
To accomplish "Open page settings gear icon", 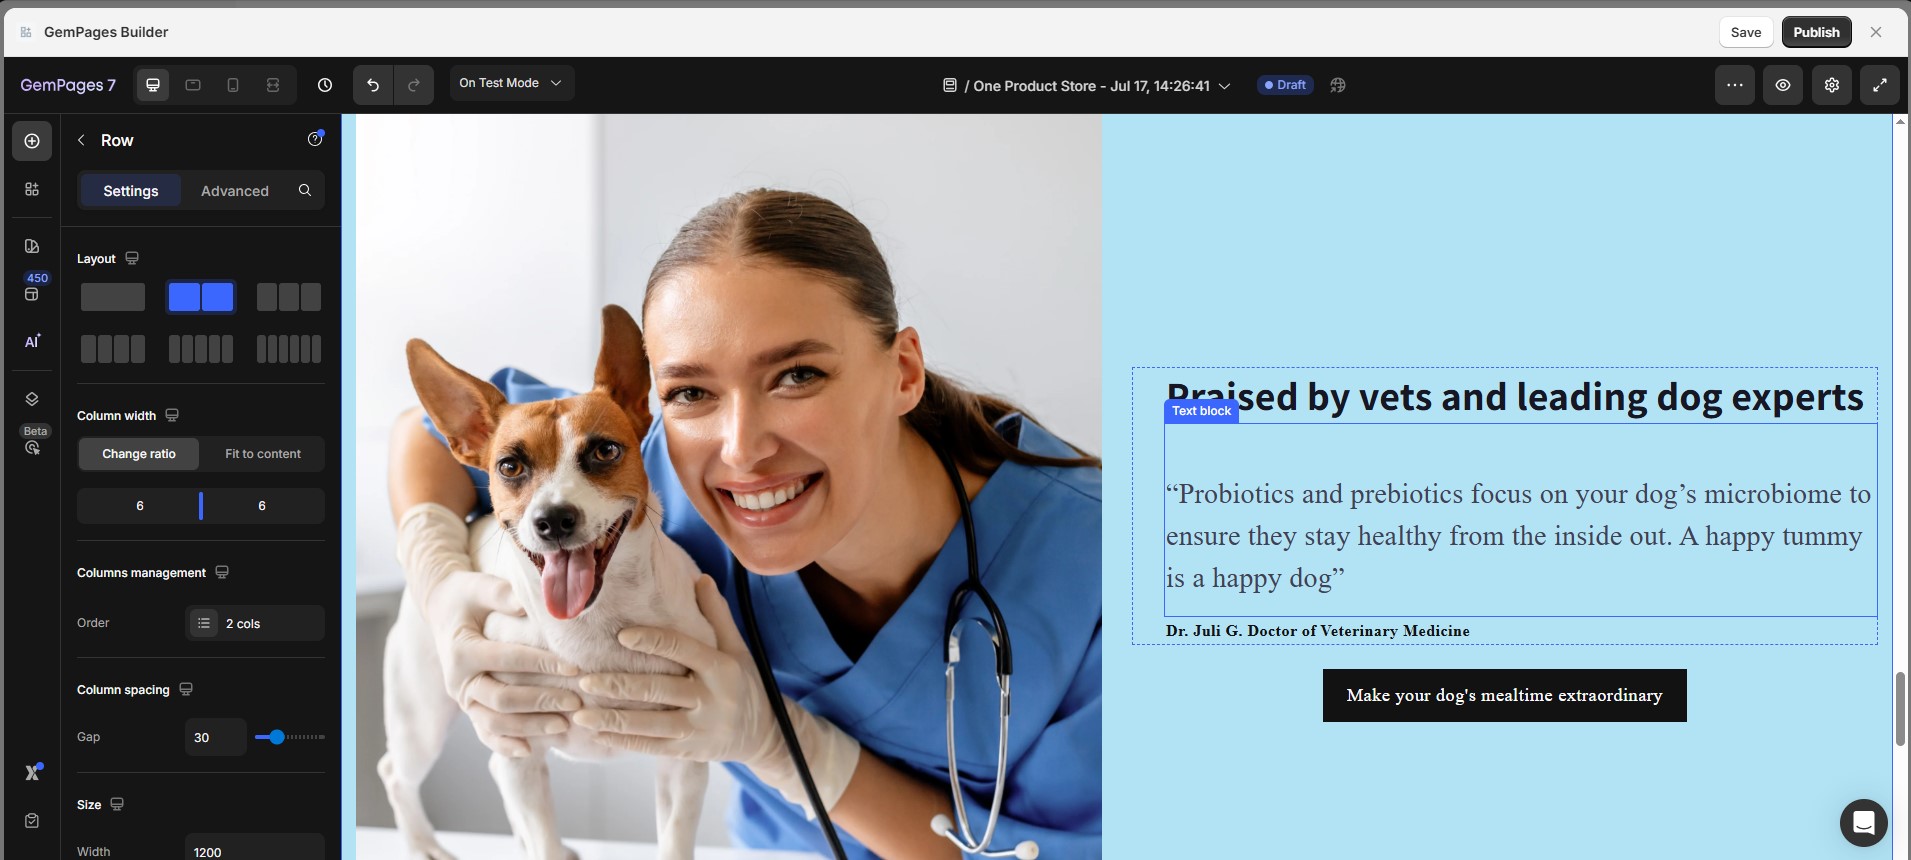I will [x=1832, y=85].
